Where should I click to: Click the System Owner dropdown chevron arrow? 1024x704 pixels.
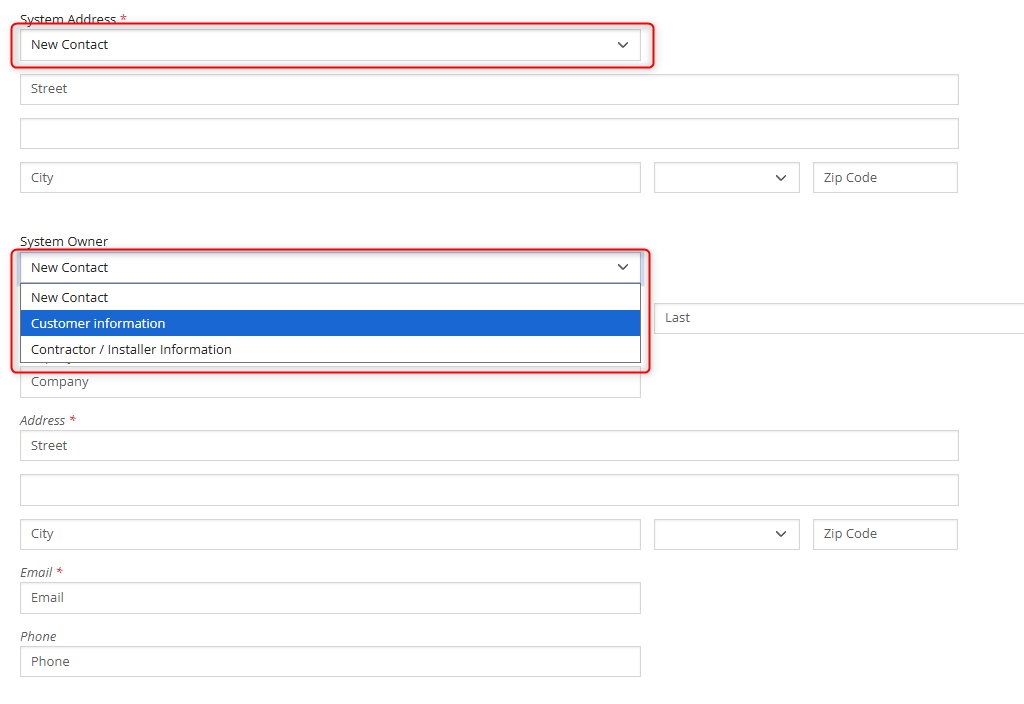click(x=623, y=267)
